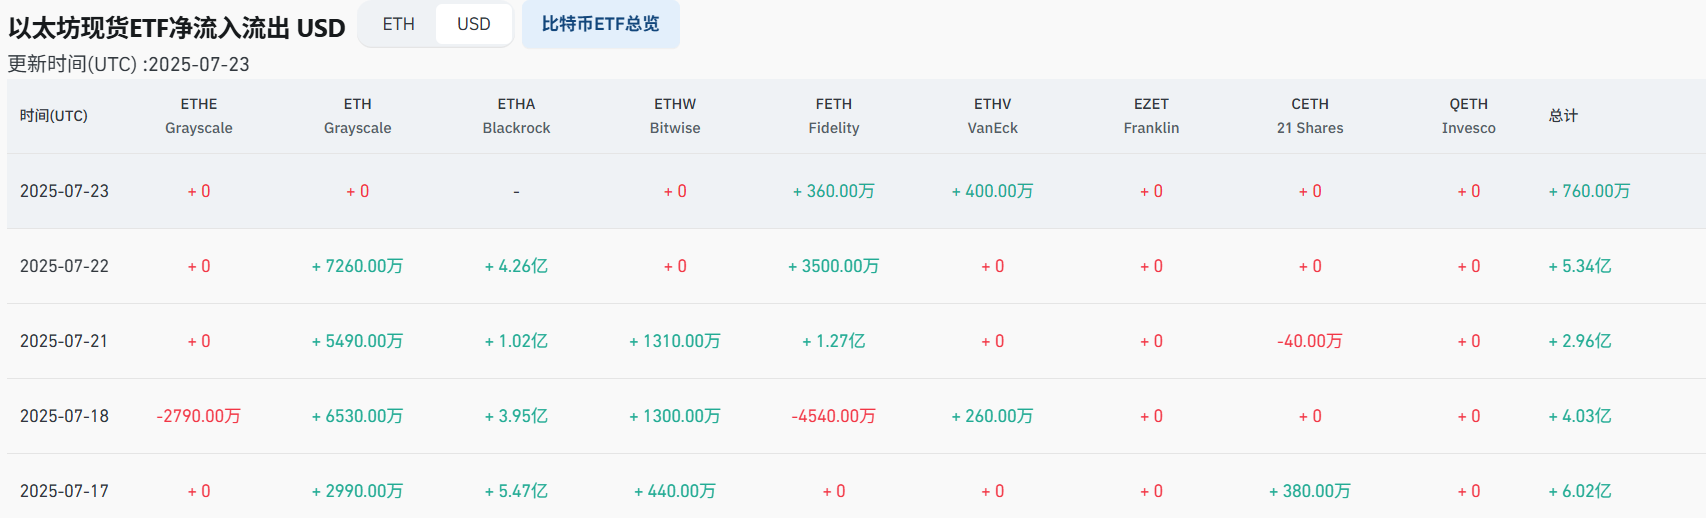Click the ETHV VanEck column header
The image size is (1706, 518).
[992, 116]
